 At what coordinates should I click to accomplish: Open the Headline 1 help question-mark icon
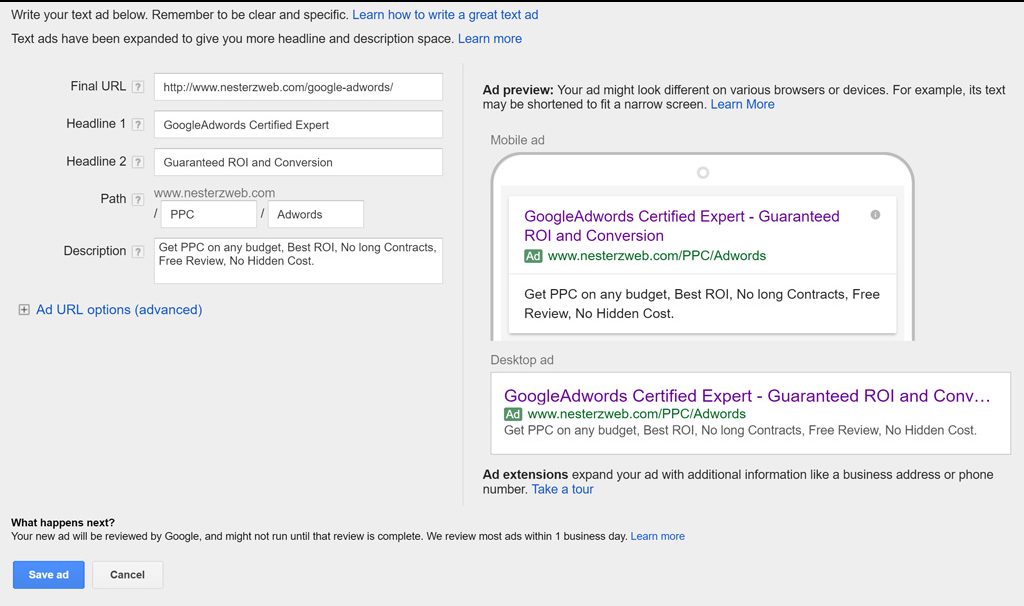point(138,124)
